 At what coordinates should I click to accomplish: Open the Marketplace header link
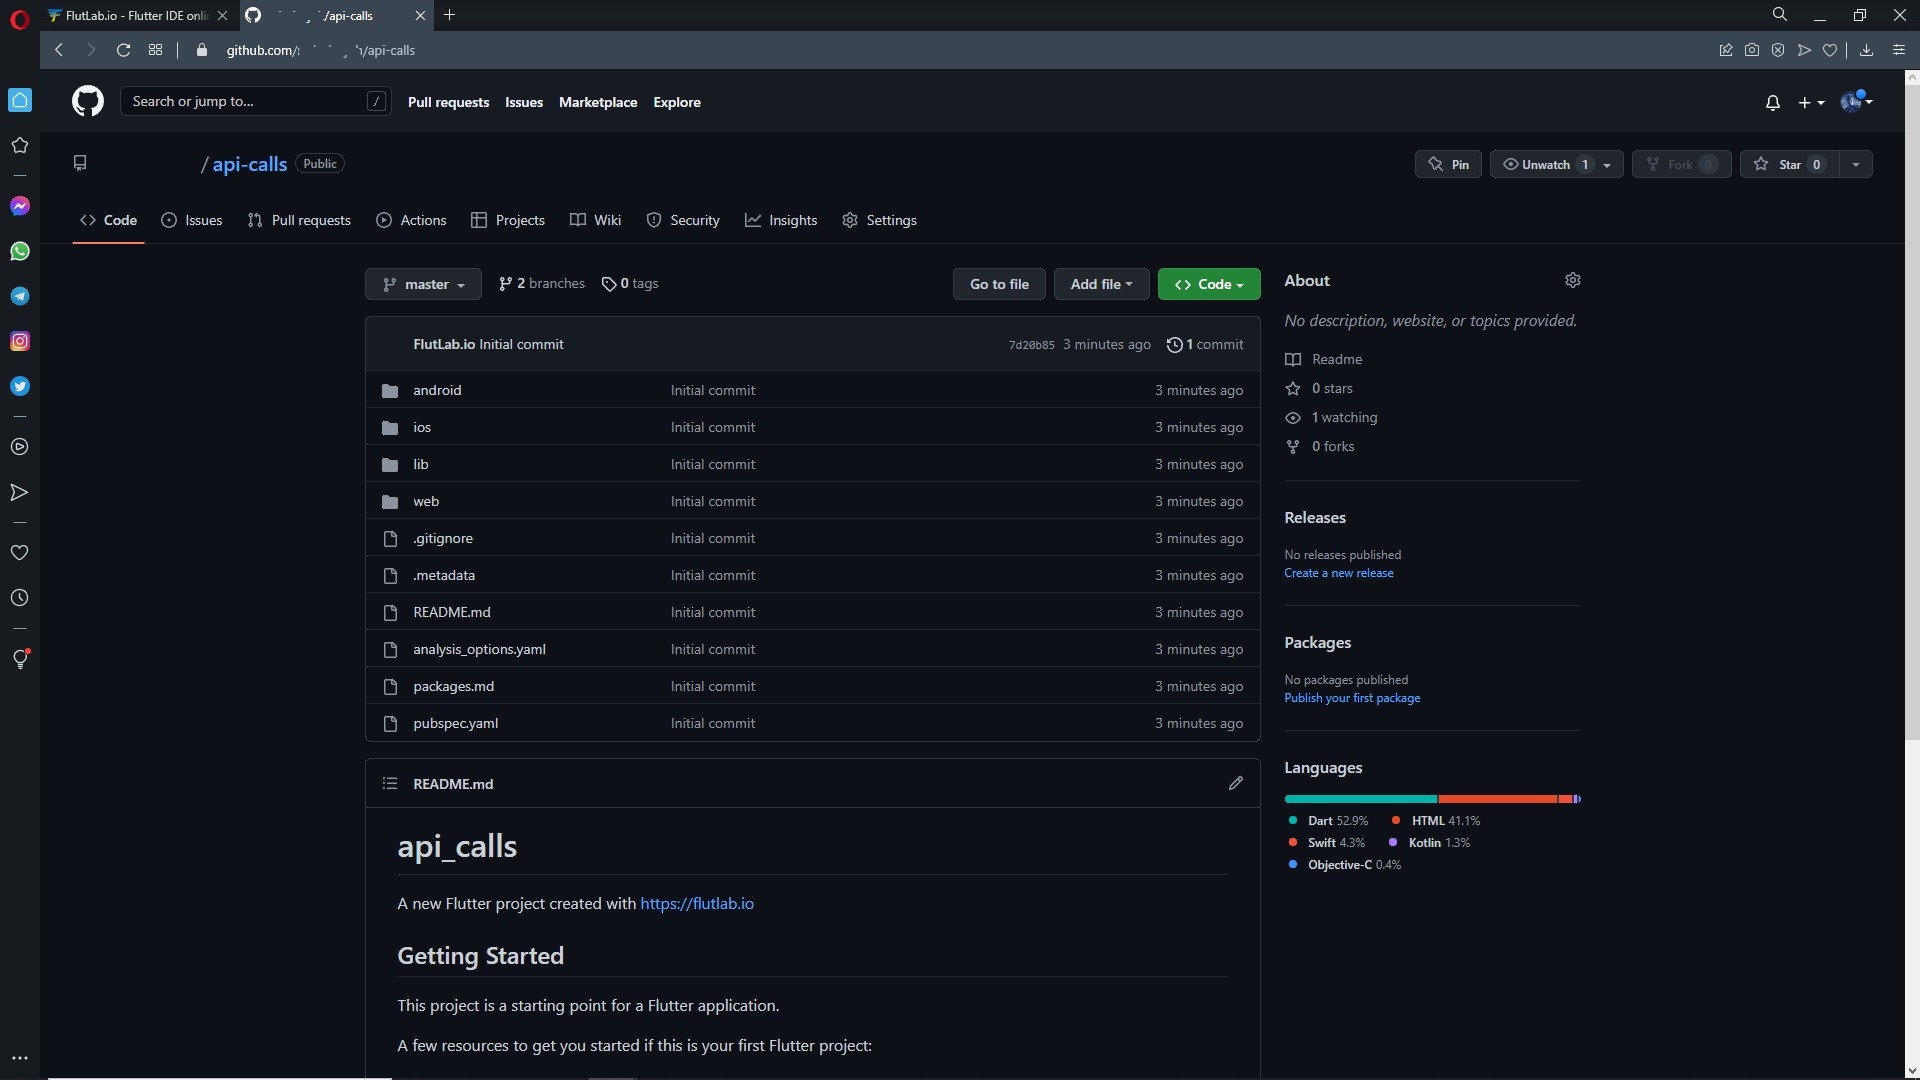[598, 102]
